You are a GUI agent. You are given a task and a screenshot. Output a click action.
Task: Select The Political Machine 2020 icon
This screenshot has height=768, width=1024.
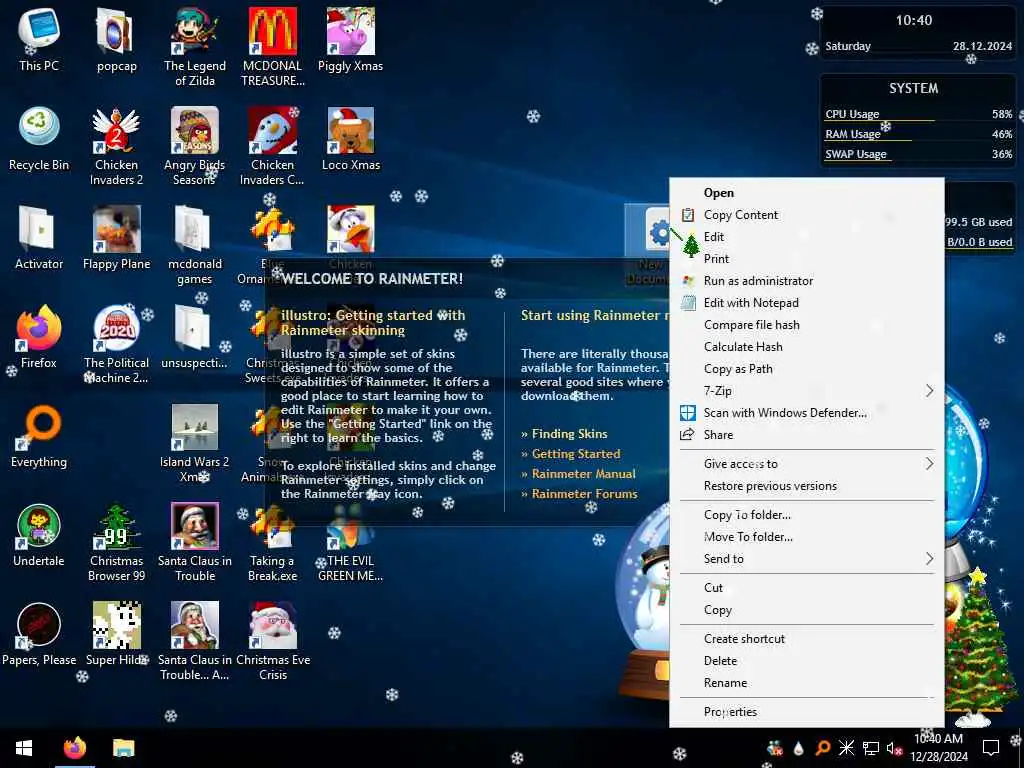point(116,343)
